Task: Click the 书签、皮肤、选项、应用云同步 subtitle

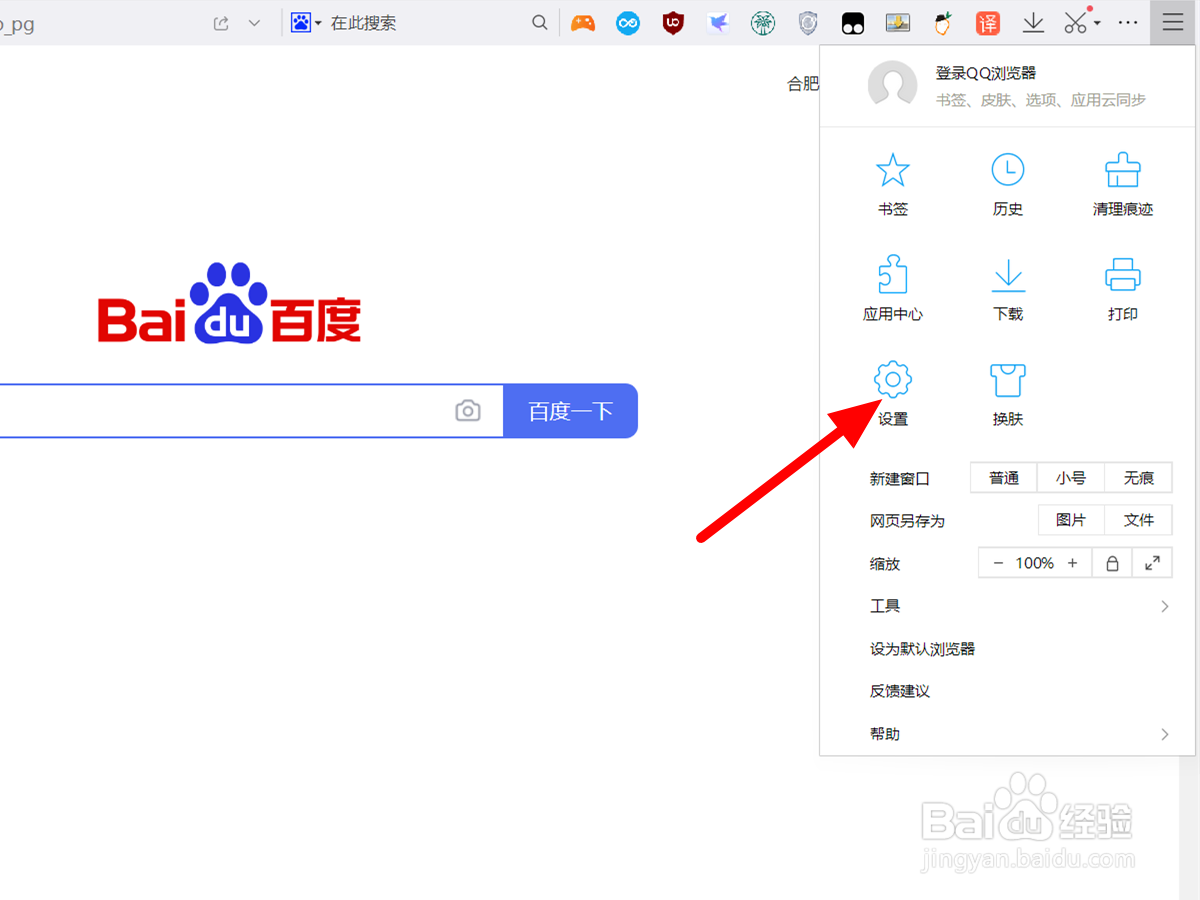Action: click(x=1040, y=100)
